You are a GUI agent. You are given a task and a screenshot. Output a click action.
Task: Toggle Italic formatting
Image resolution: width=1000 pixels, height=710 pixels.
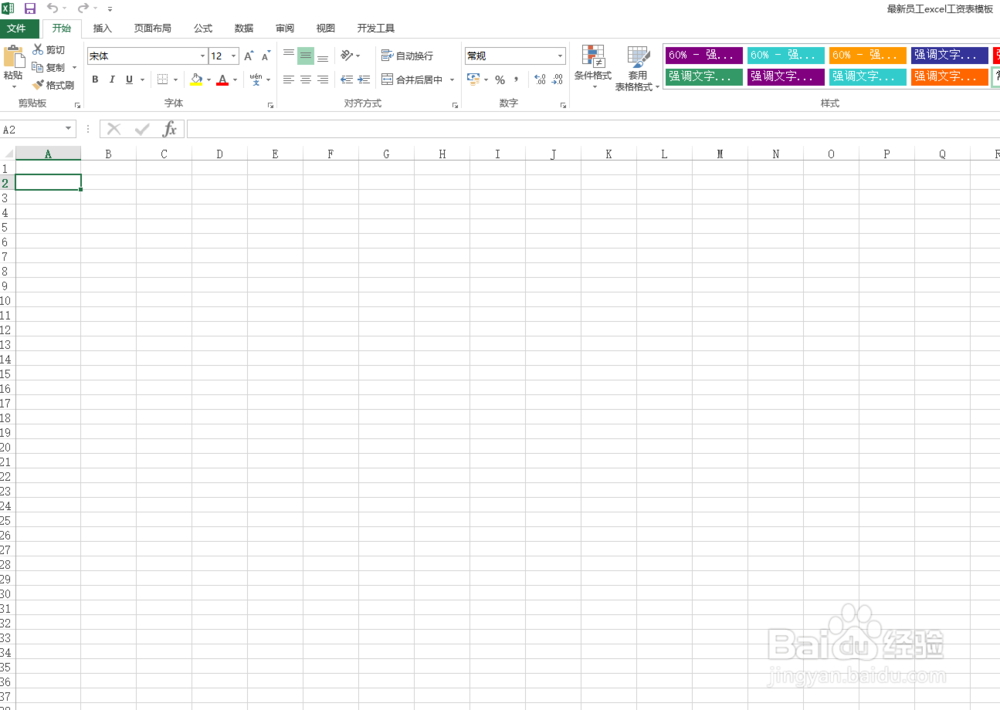pyautogui.click(x=112, y=80)
